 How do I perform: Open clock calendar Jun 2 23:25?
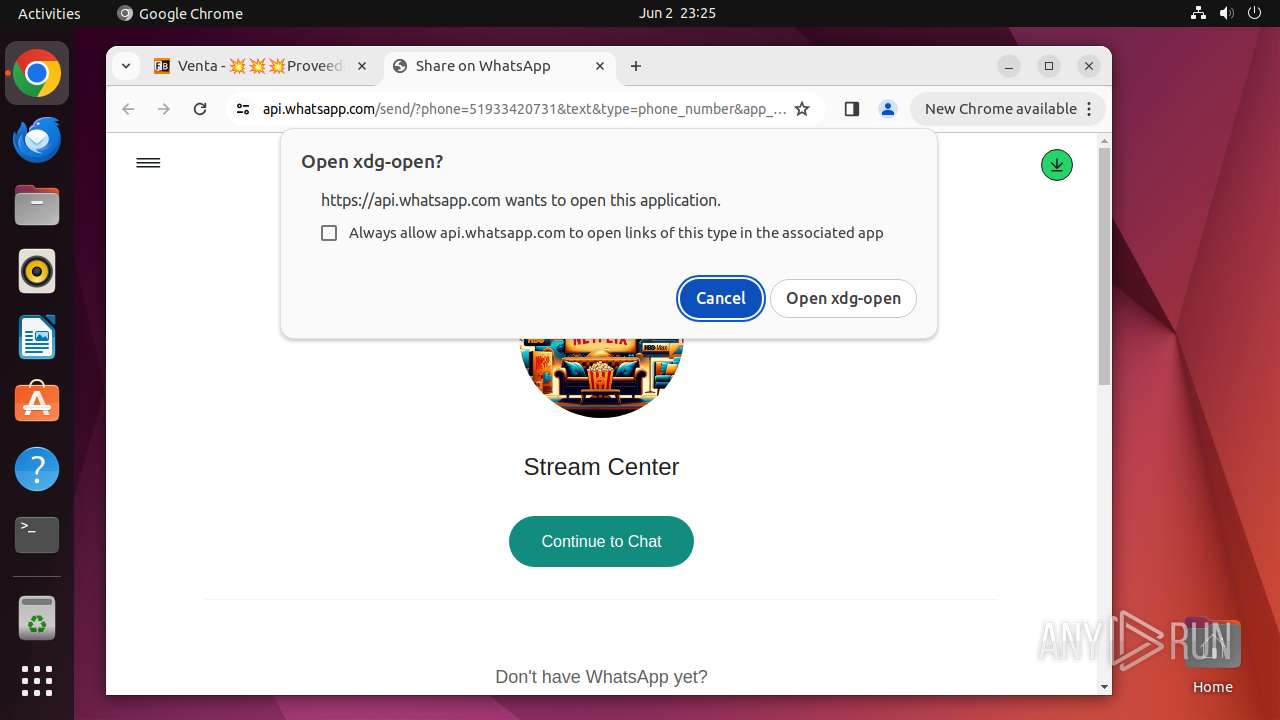pos(677,13)
